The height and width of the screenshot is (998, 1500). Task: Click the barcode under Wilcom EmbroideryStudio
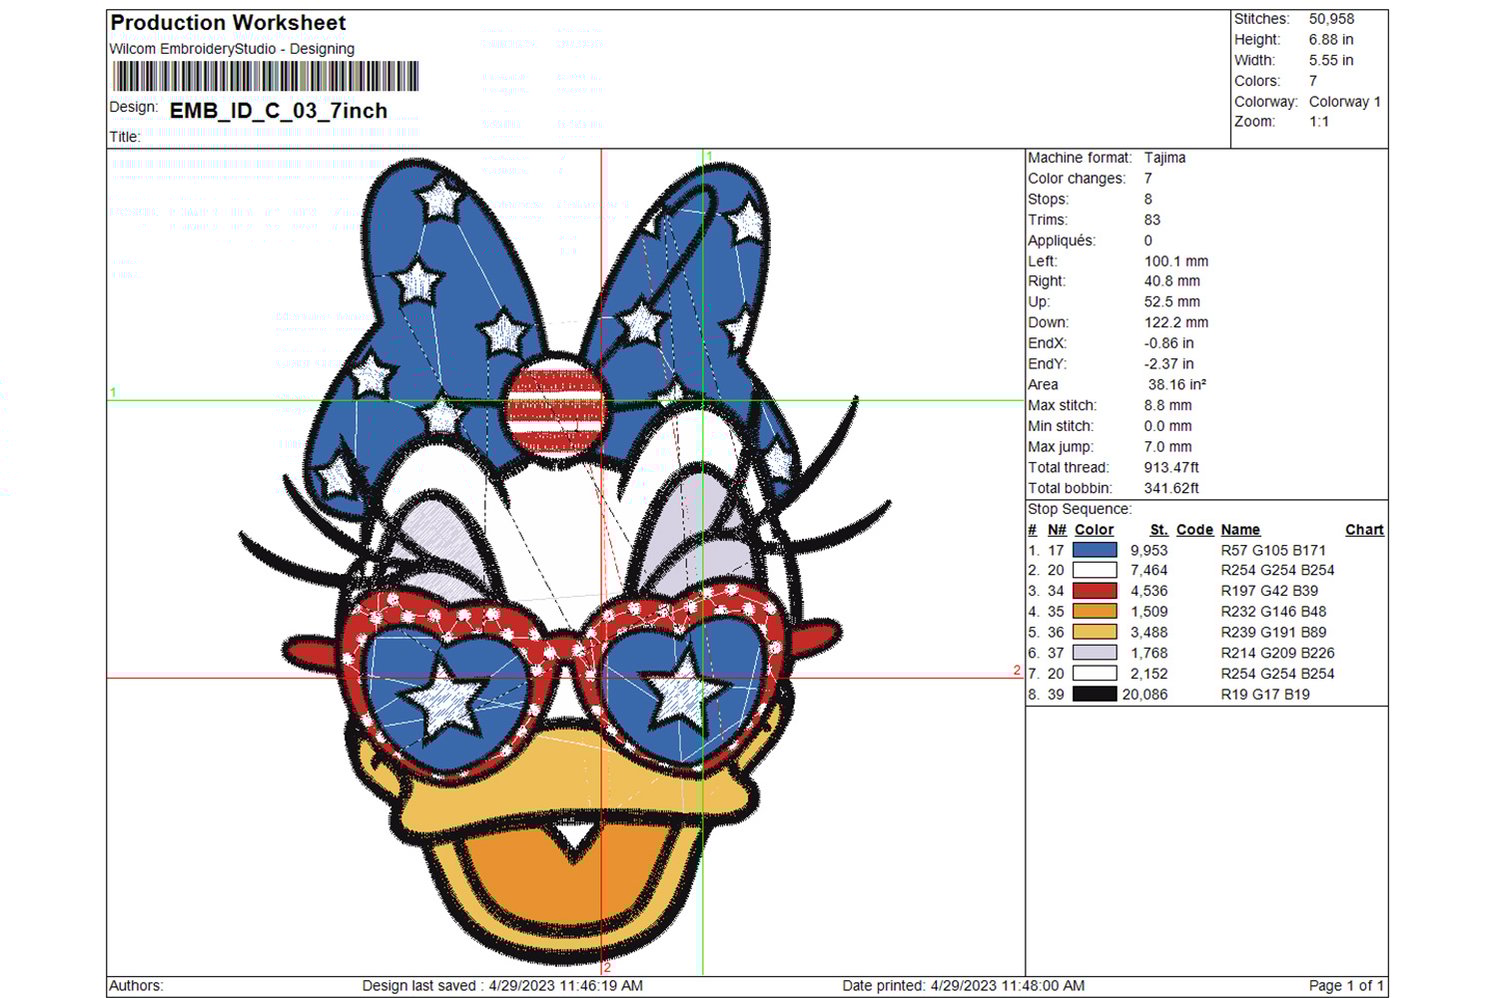point(265,77)
